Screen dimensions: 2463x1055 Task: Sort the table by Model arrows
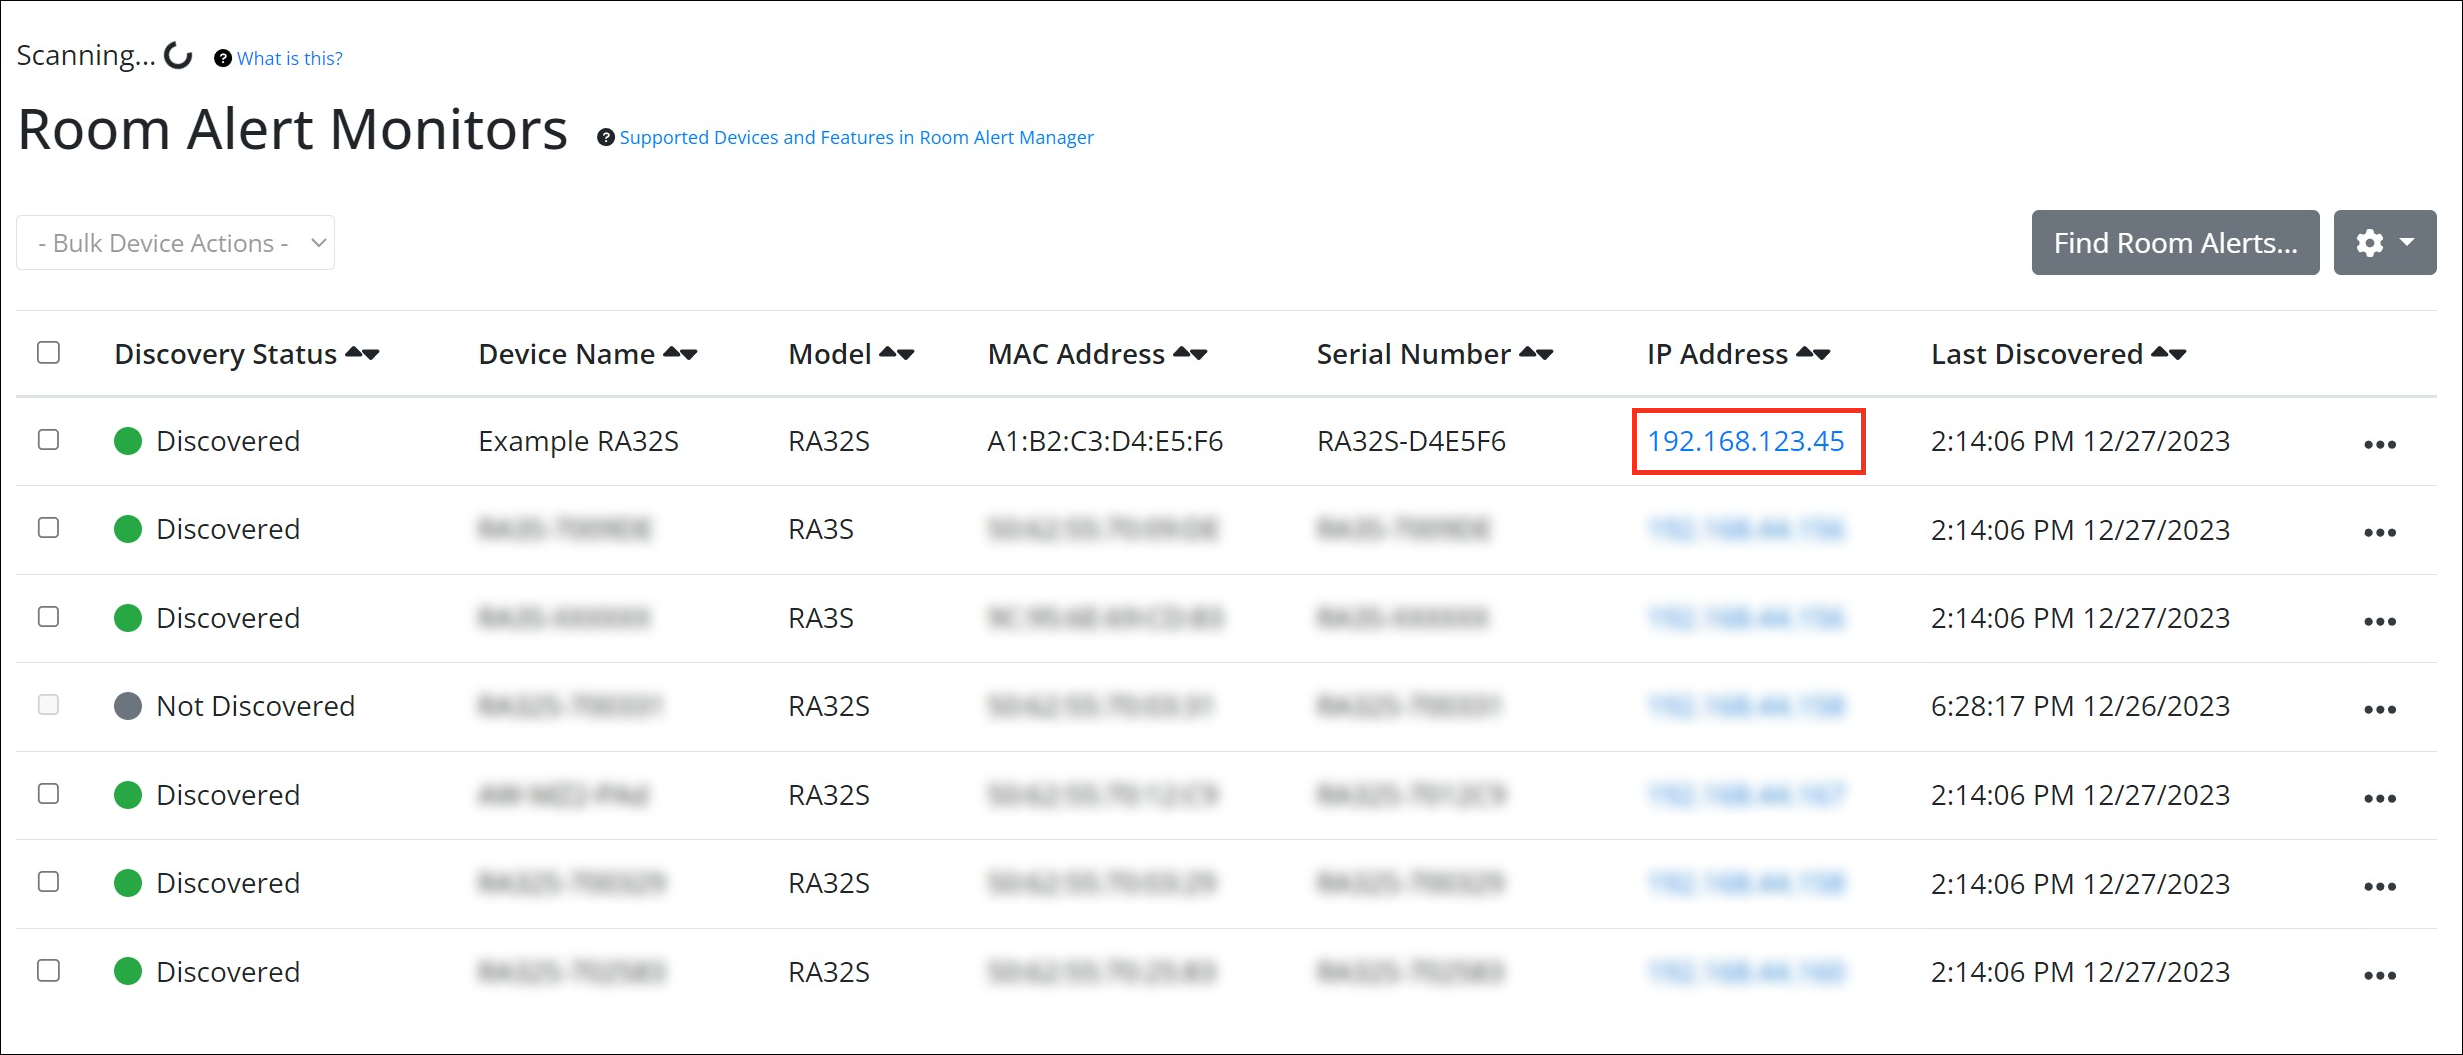coord(897,354)
